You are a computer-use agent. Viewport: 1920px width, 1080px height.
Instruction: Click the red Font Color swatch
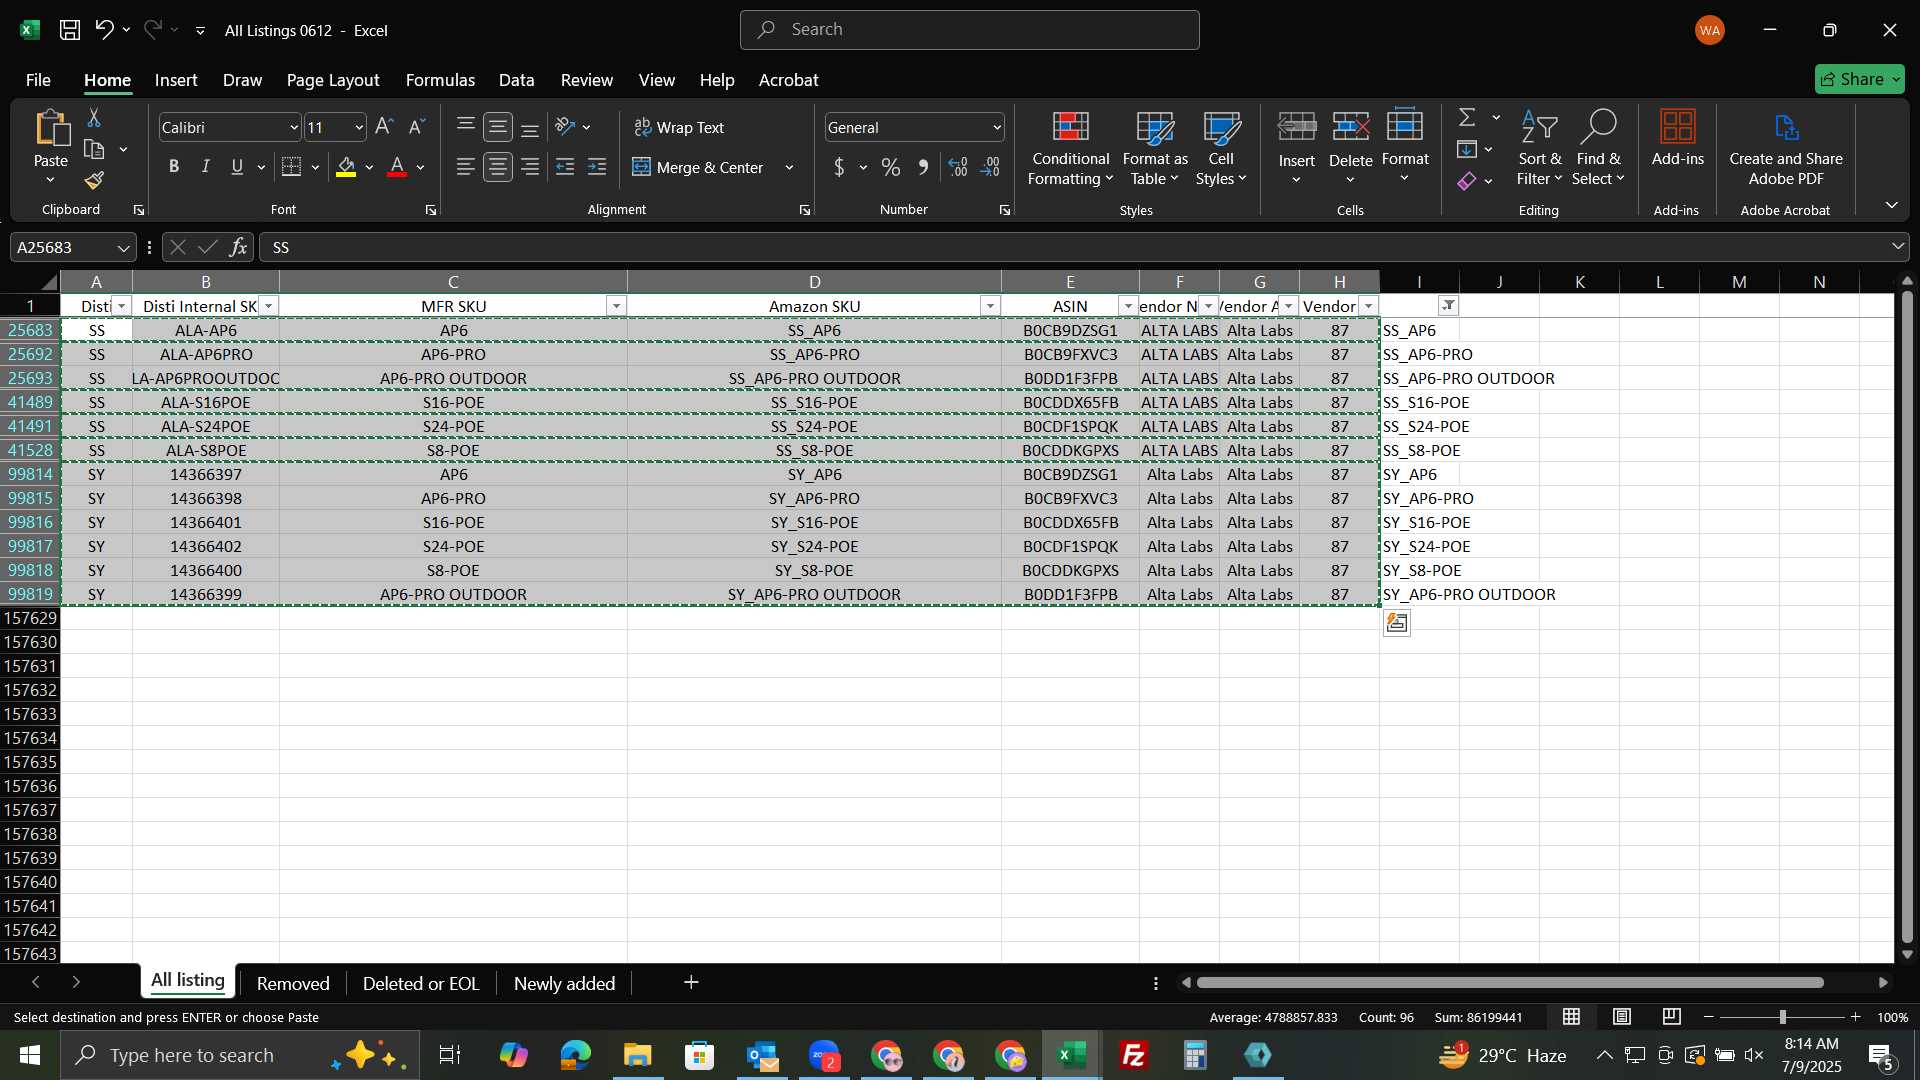[x=397, y=167]
